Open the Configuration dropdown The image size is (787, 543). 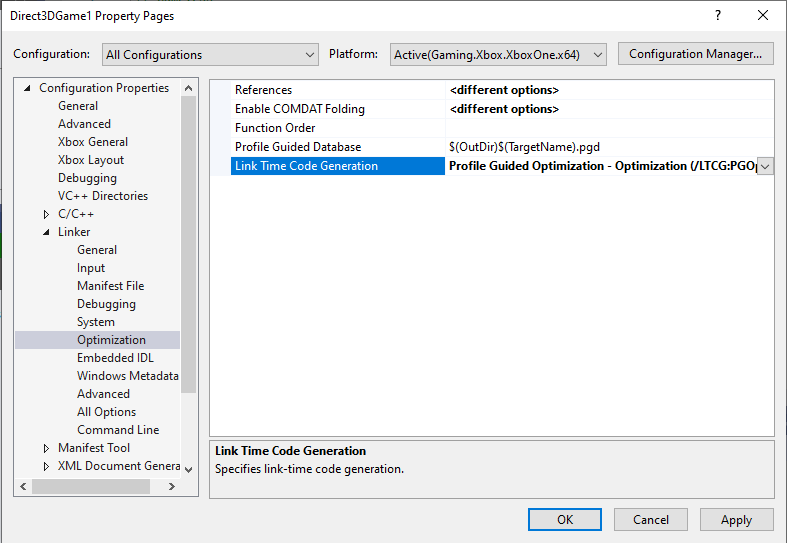[x=210, y=54]
